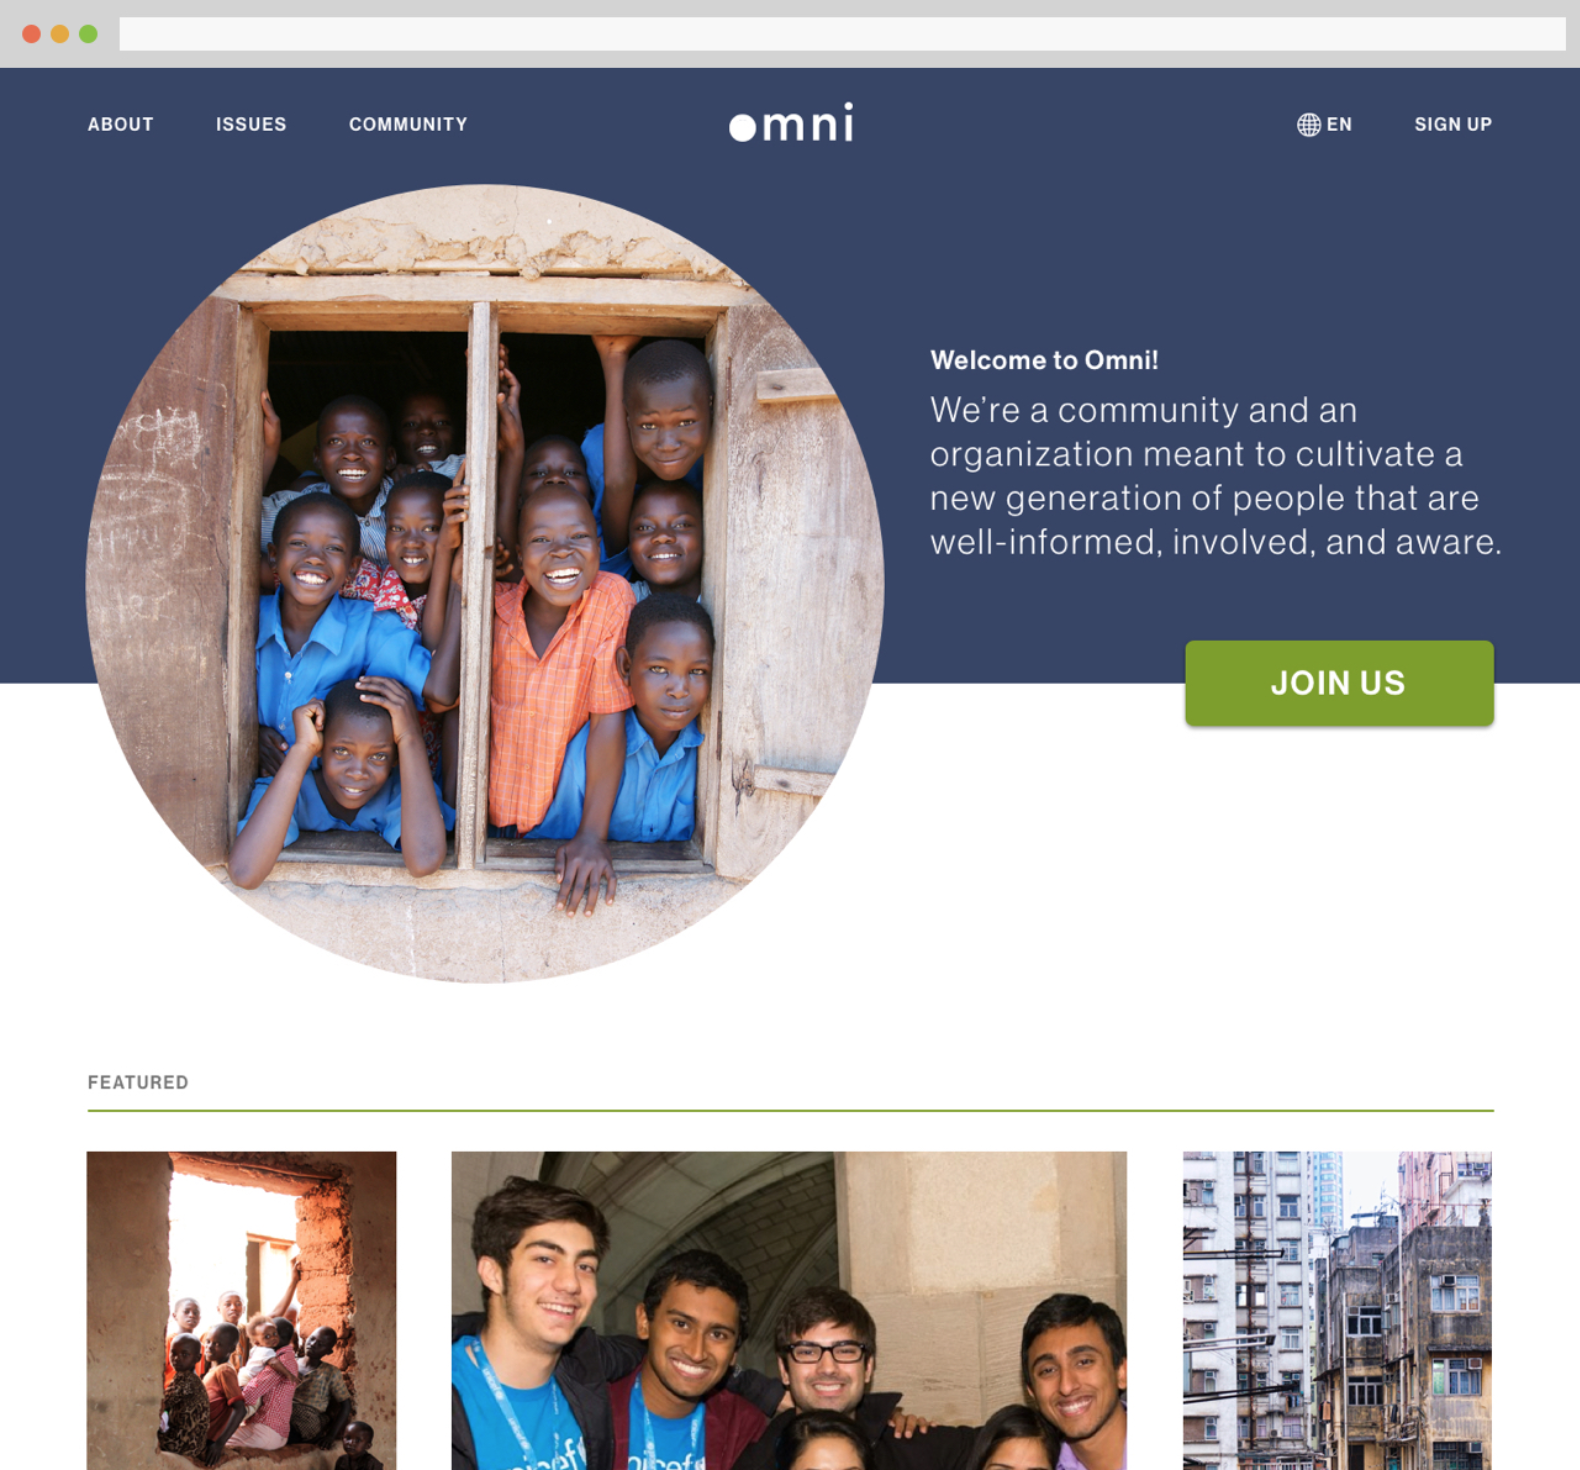Viewport: 1580px width, 1470px height.
Task: Click the green Join Us button
Action: 1339,683
